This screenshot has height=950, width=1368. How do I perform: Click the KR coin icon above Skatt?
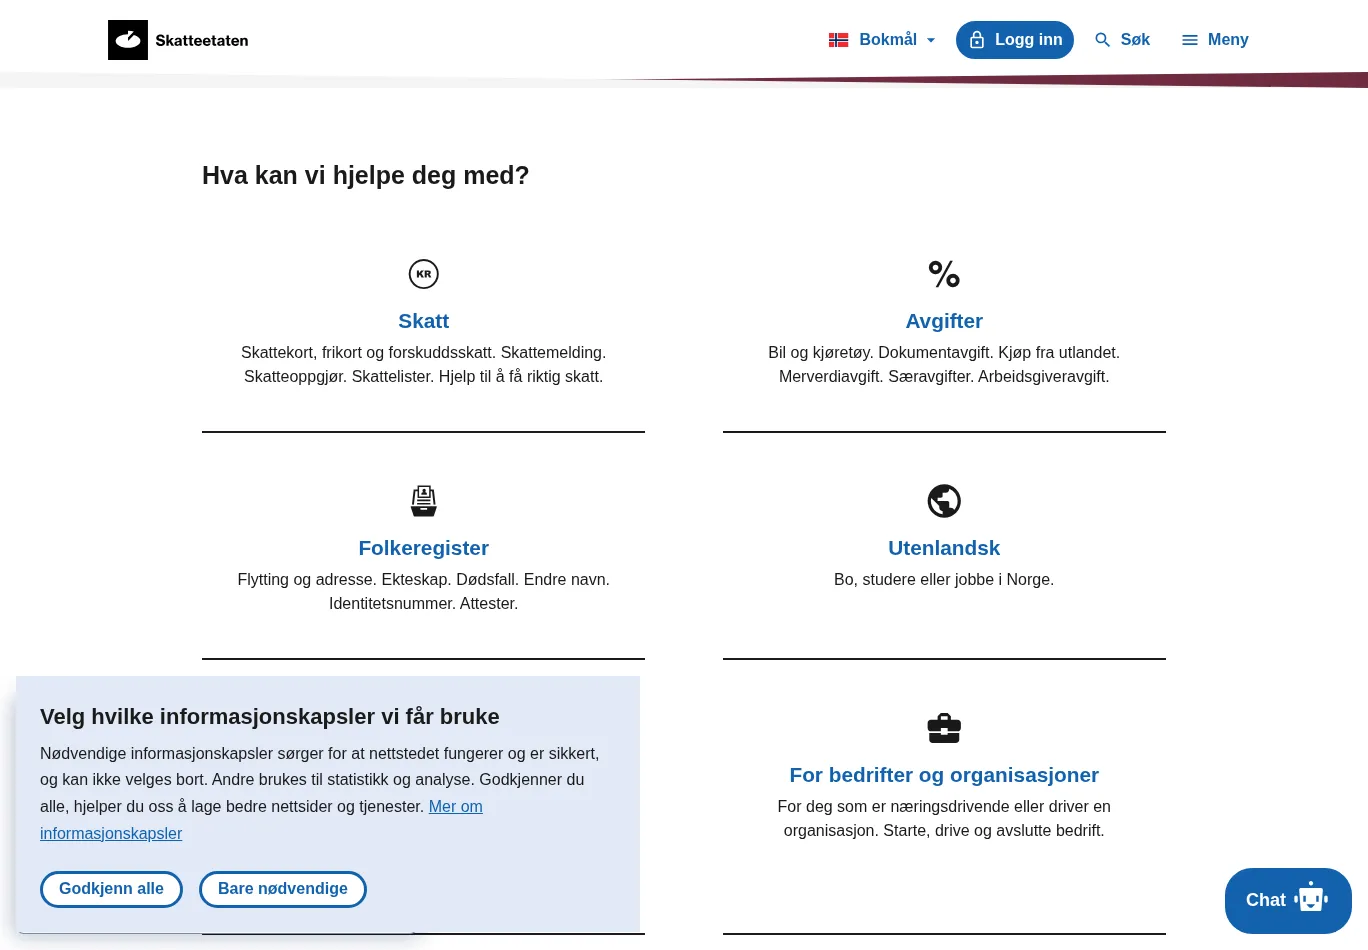tap(424, 274)
